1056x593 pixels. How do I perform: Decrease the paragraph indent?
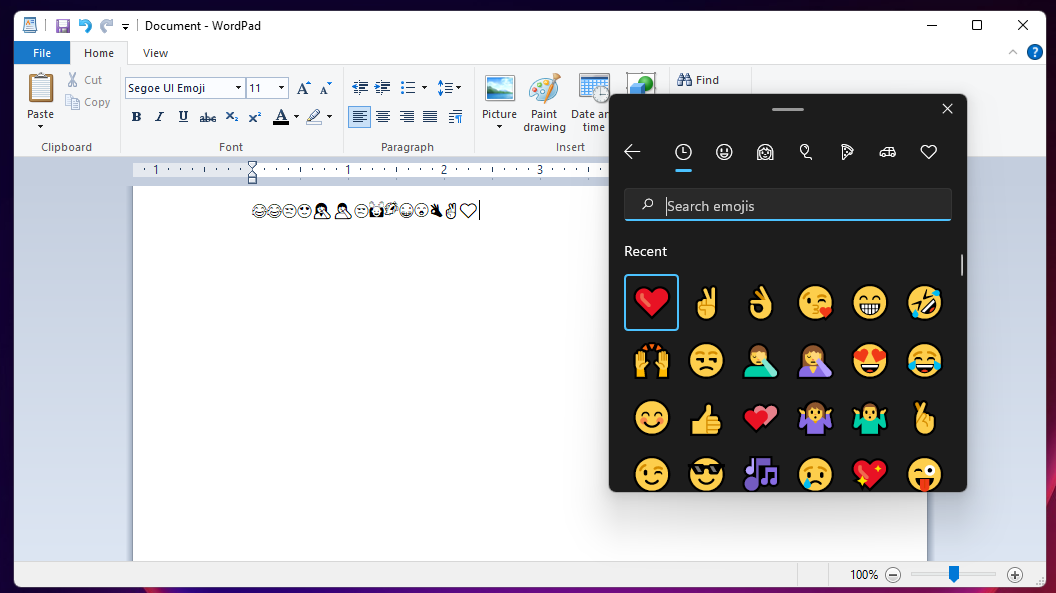click(x=360, y=88)
